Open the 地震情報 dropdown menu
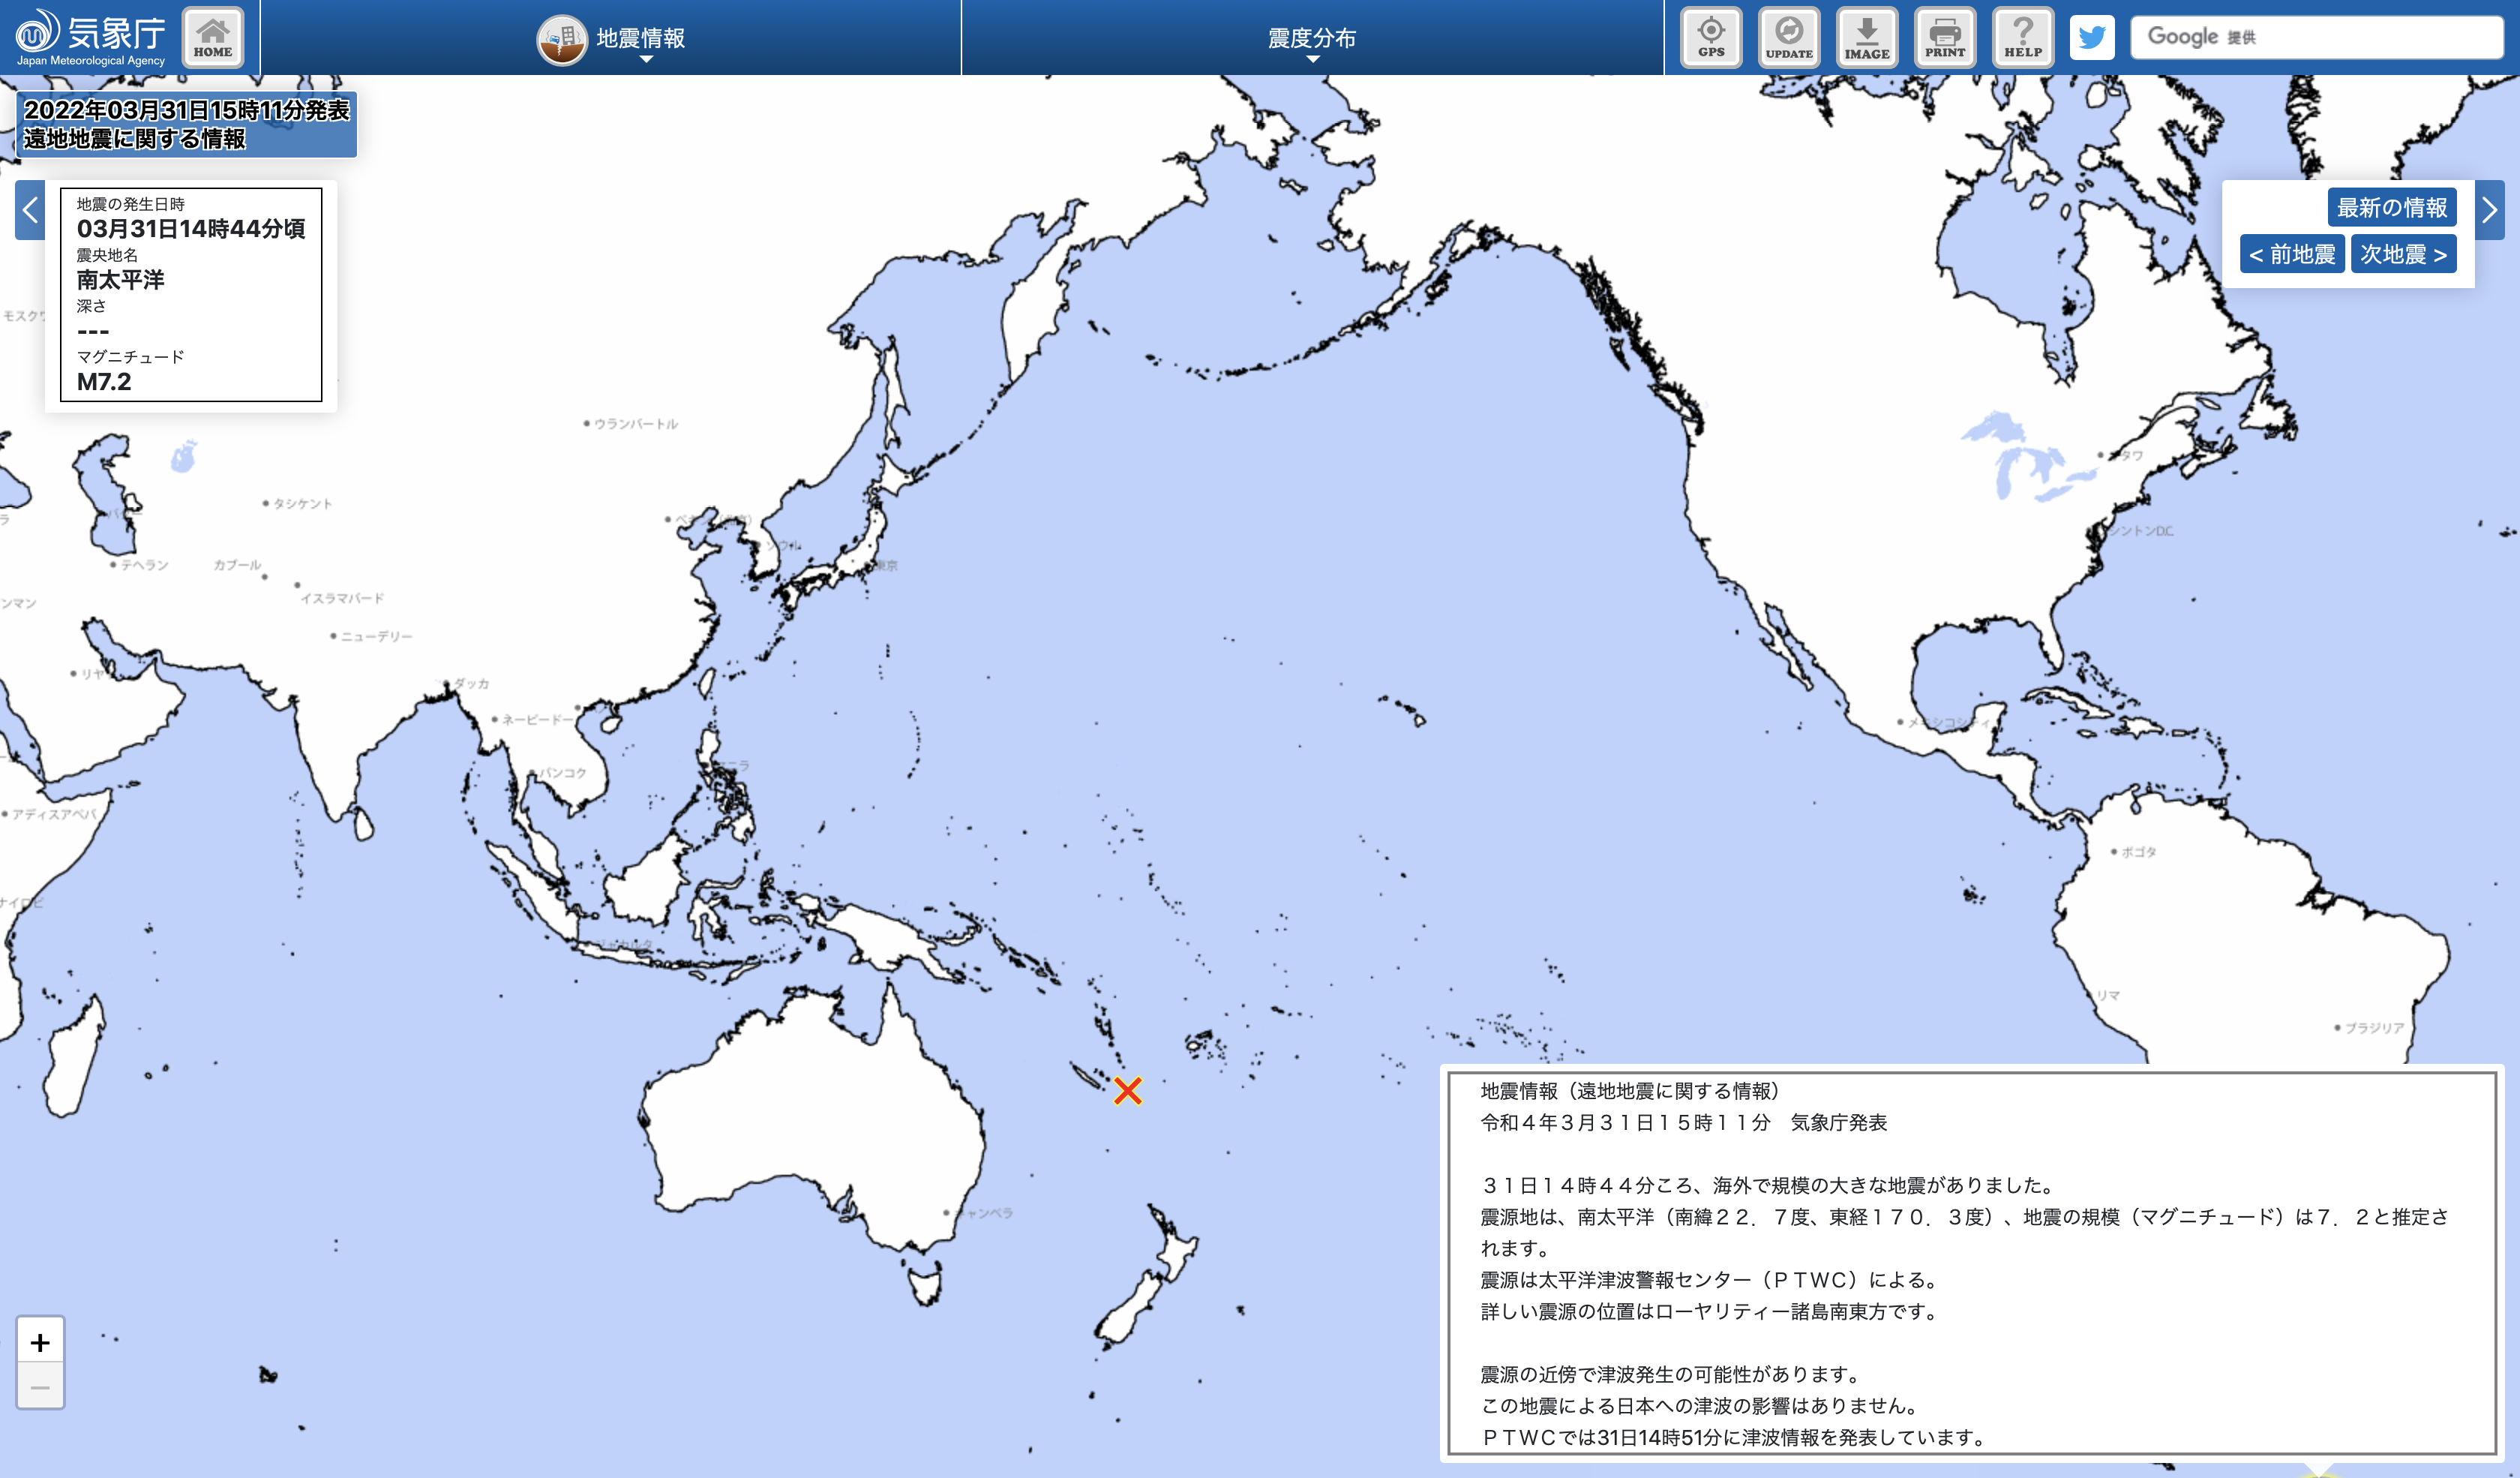This screenshot has width=2520, height=1478. [640, 40]
